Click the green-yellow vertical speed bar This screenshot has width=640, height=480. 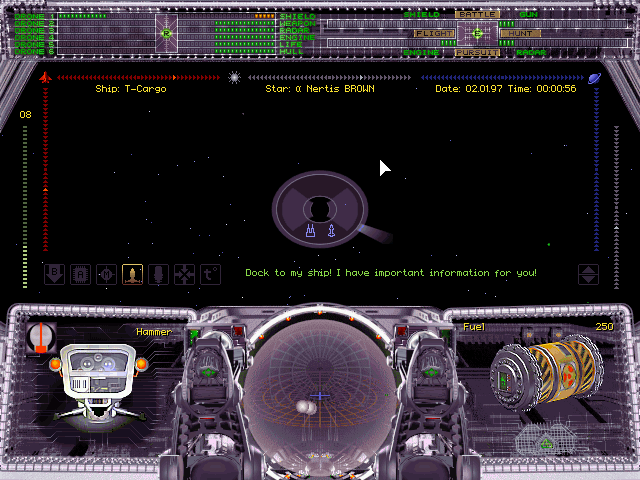[25, 207]
